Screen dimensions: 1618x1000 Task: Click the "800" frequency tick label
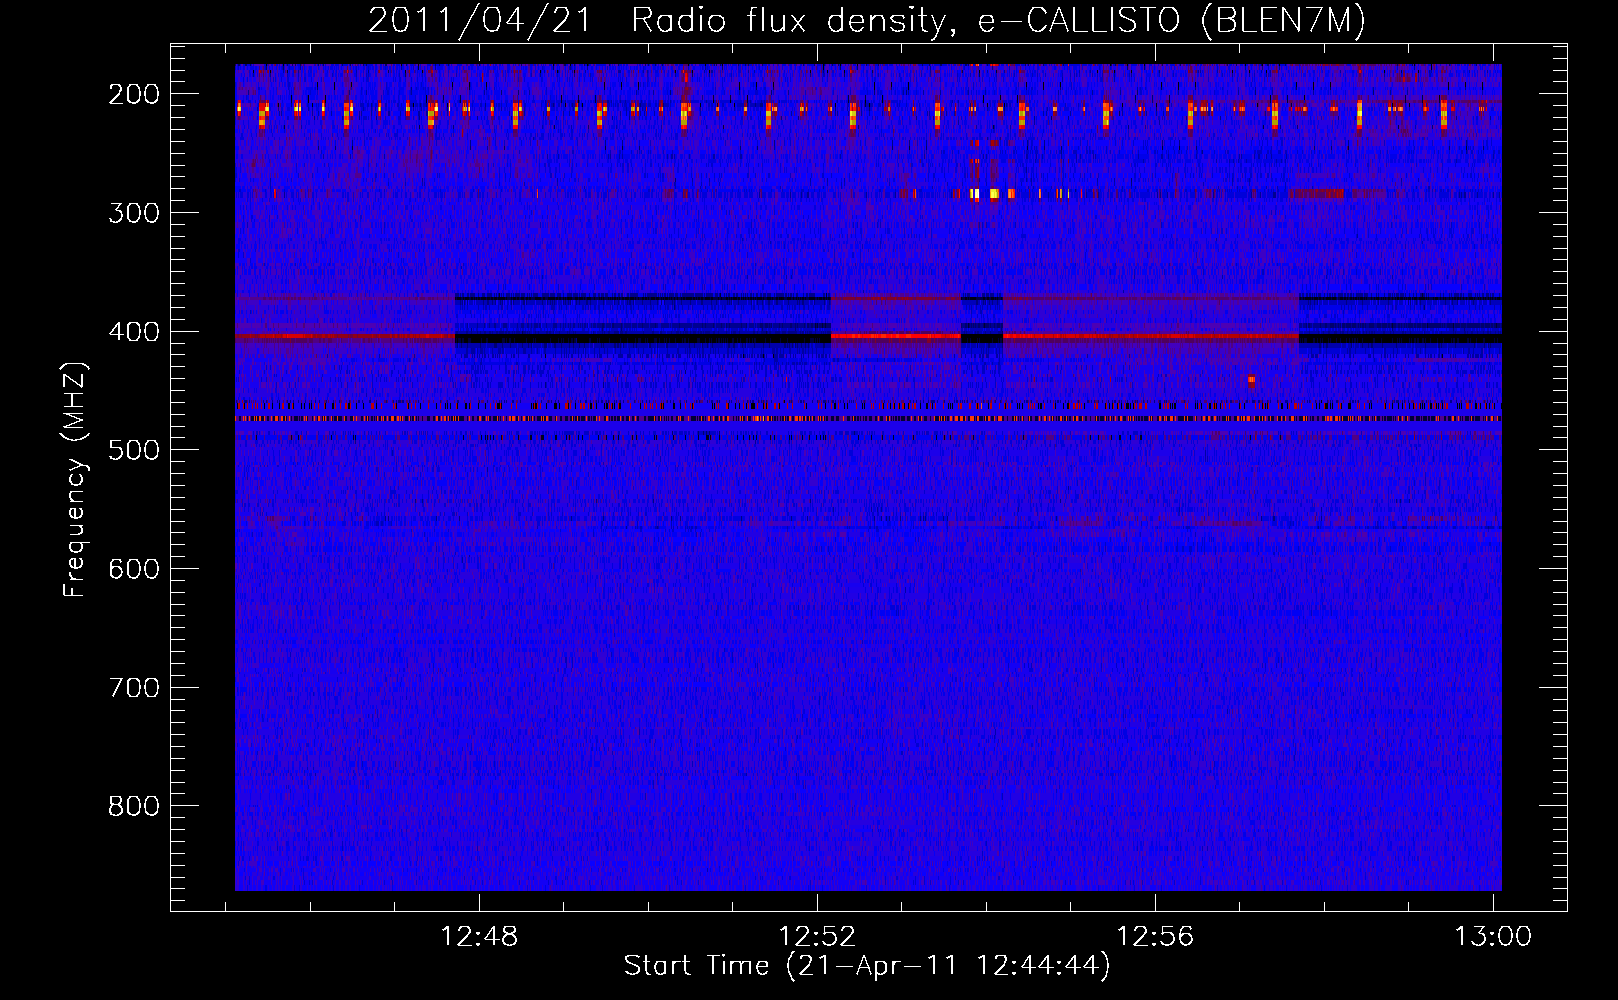[x=134, y=806]
